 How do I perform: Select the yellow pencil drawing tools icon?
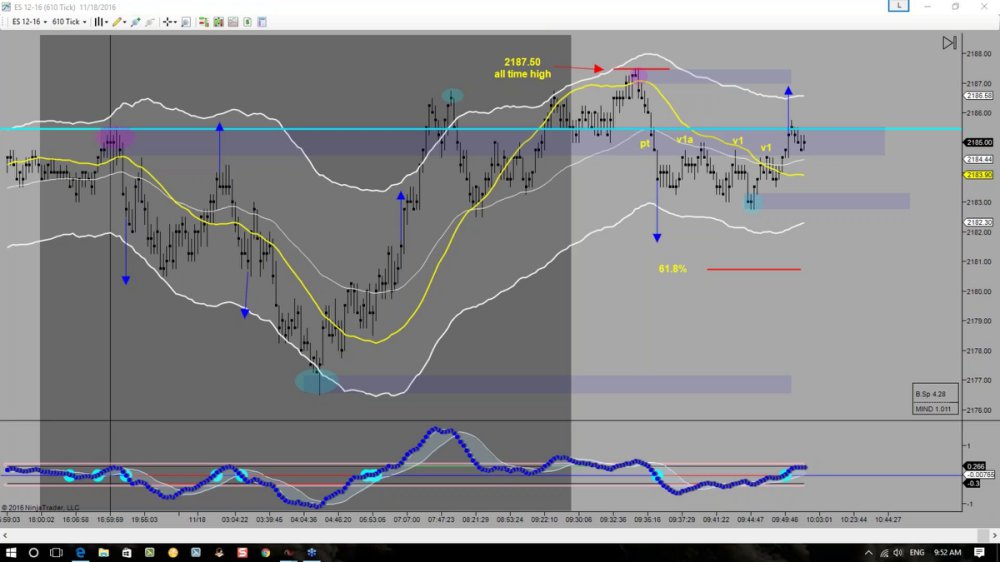119,22
